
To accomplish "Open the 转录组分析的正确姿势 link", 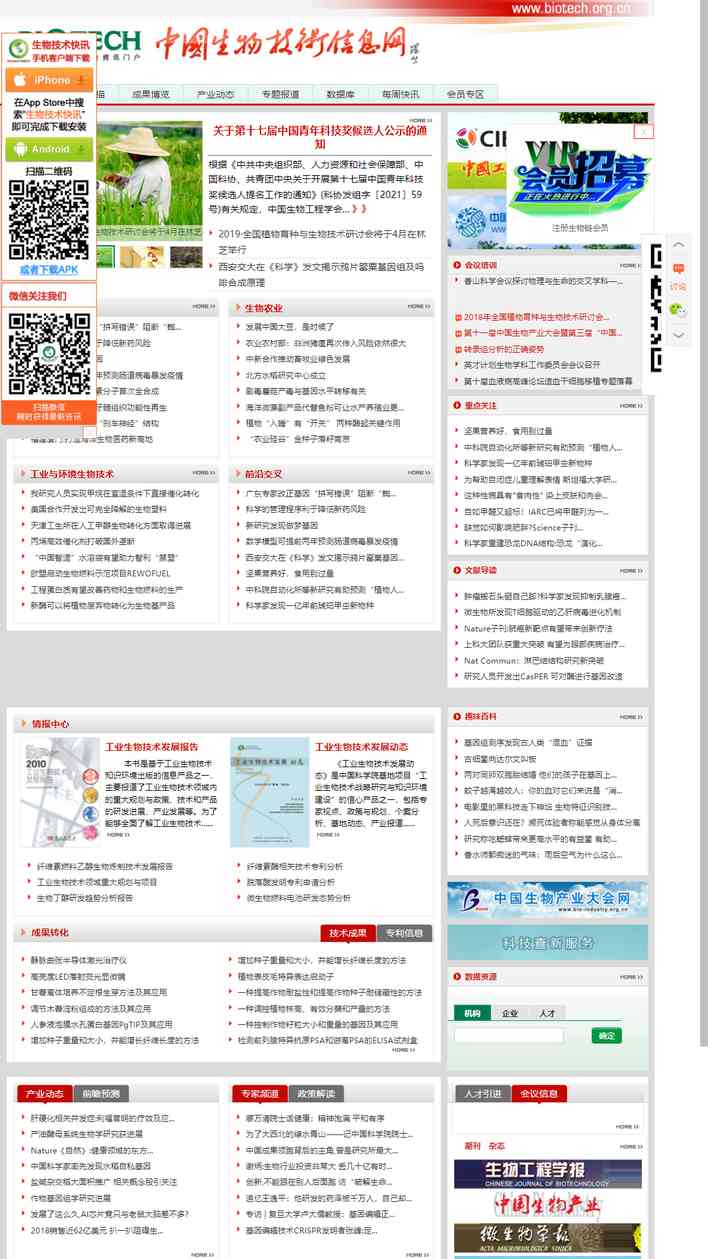I will pyautogui.click(x=504, y=349).
